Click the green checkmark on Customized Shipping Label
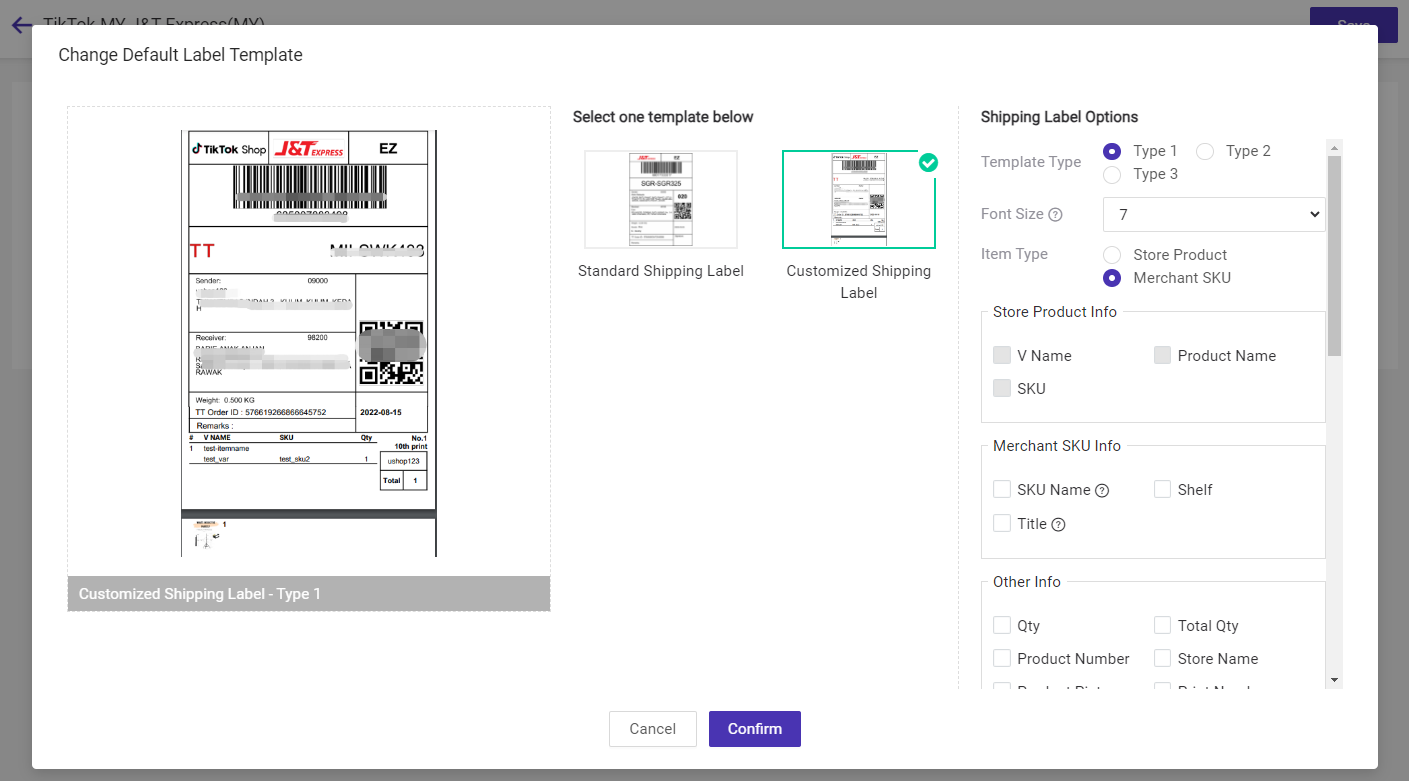This screenshot has height=781, width=1409. tap(928, 163)
